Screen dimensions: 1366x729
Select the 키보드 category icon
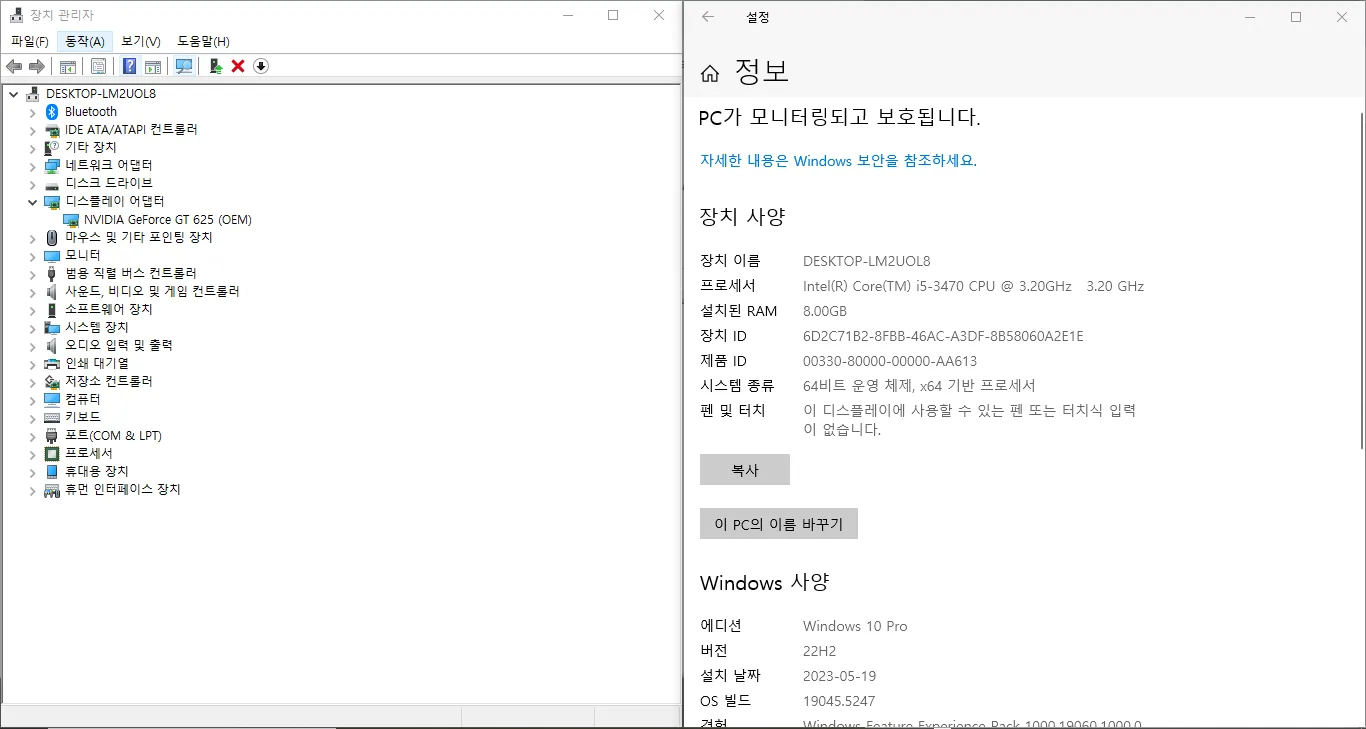[53, 417]
